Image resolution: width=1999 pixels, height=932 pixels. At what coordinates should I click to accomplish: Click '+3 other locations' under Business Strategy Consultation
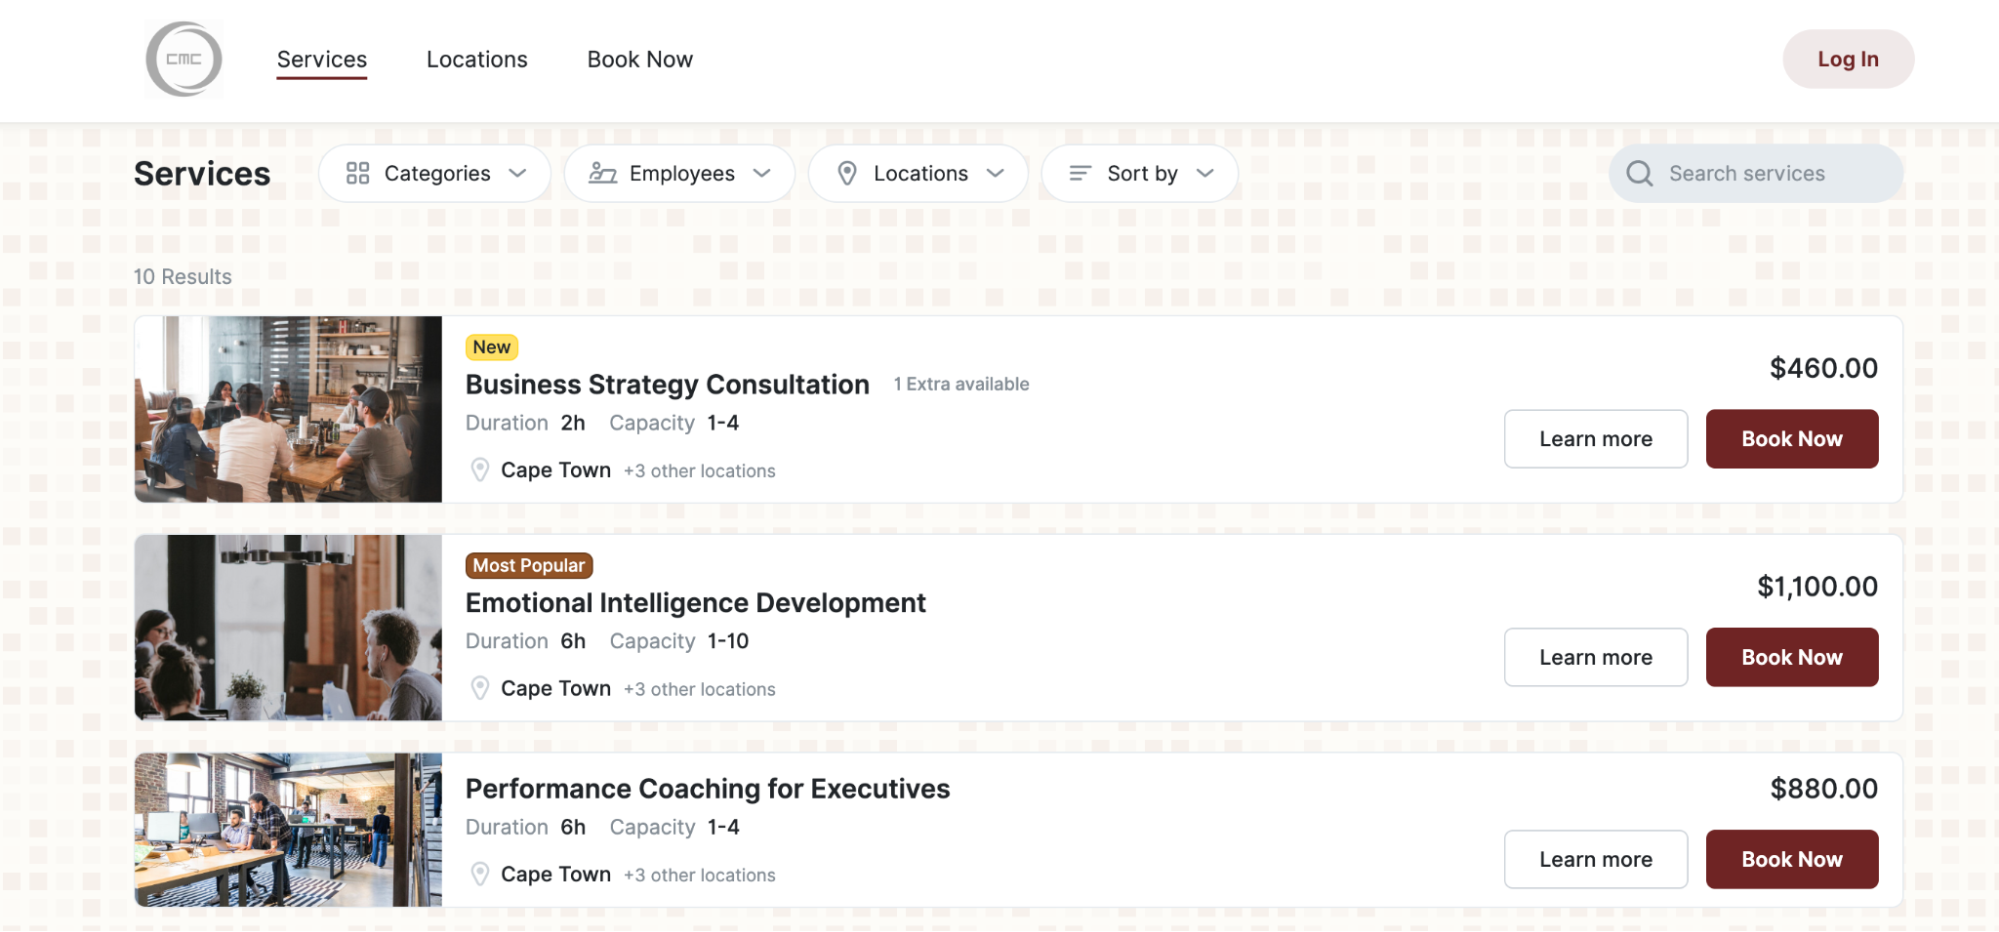tap(700, 471)
